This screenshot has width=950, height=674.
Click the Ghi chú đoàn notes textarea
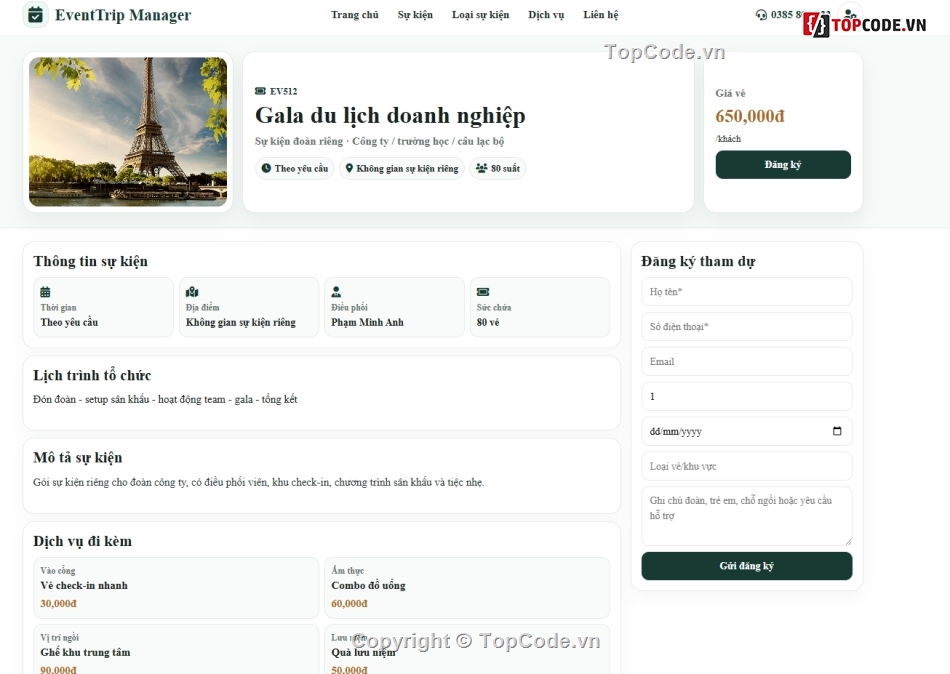tap(746, 516)
